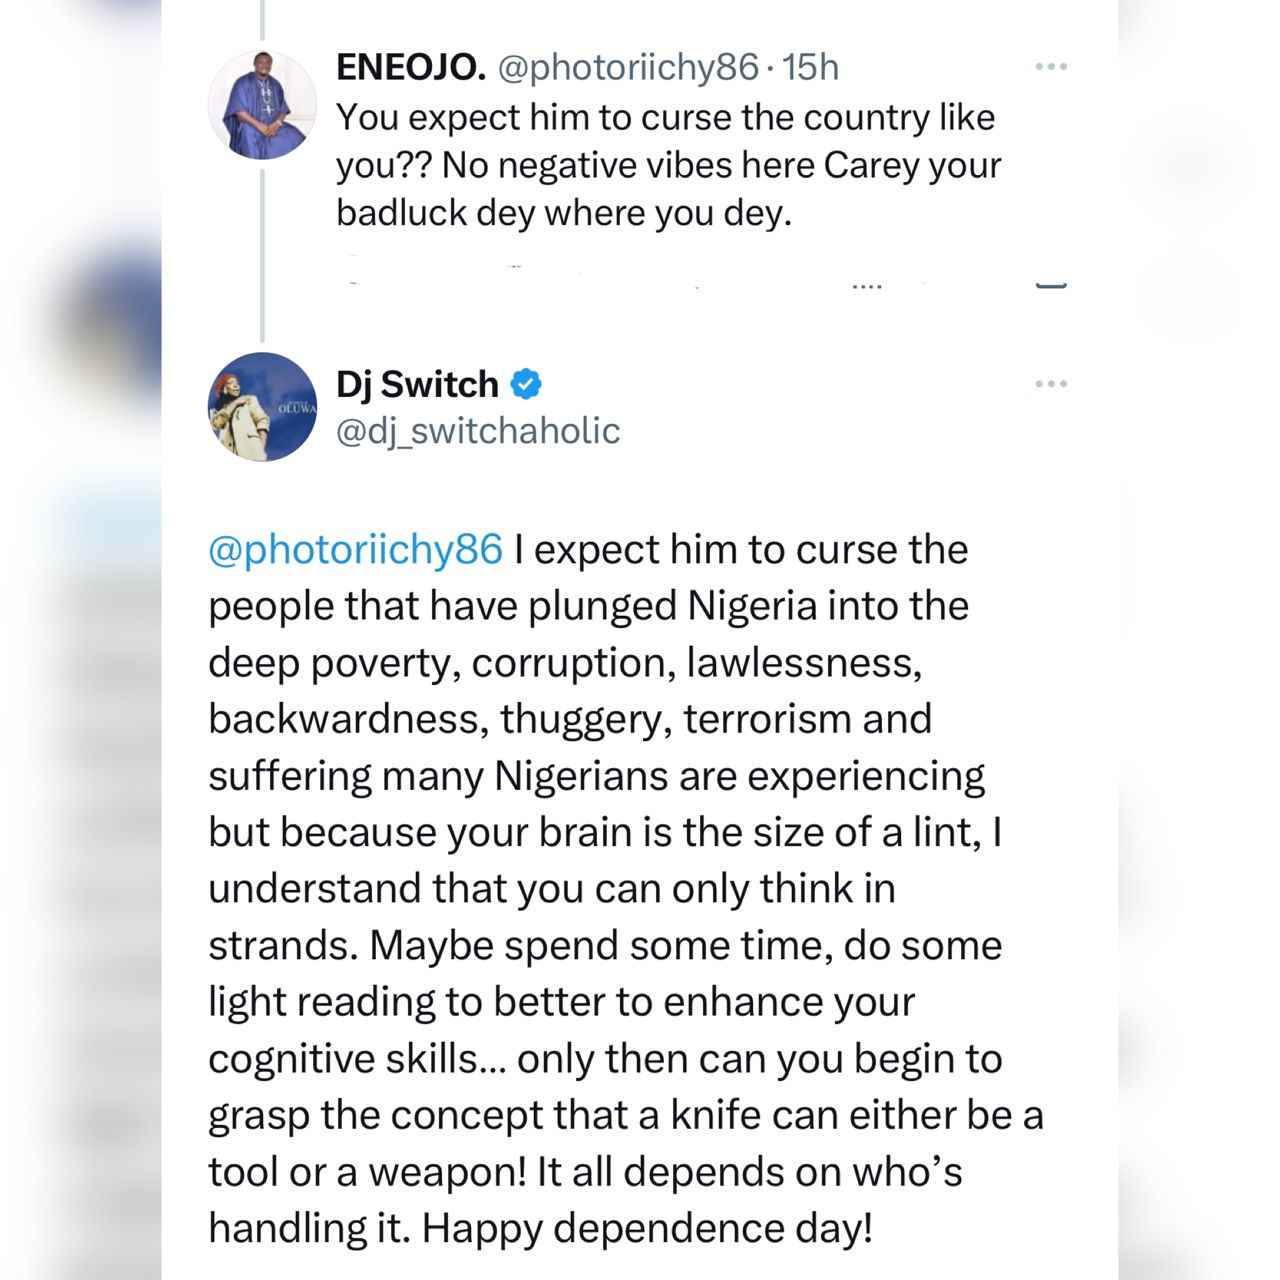Open the ENEOJO. display name

point(411,67)
